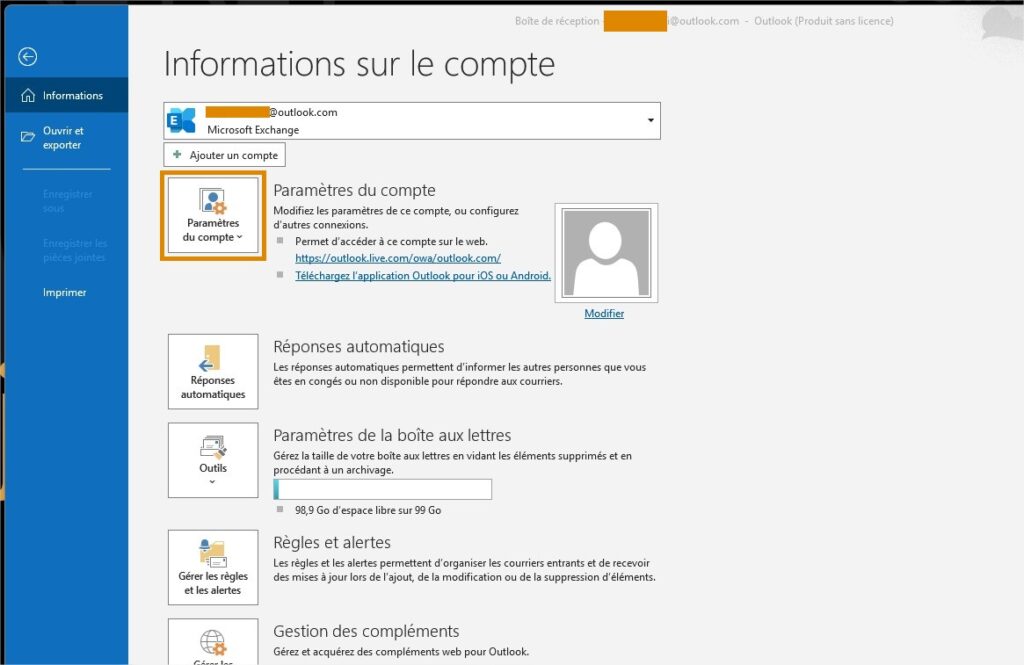
Task: Open the Informations tab in the sidebar
Action: pyautogui.click(x=72, y=96)
